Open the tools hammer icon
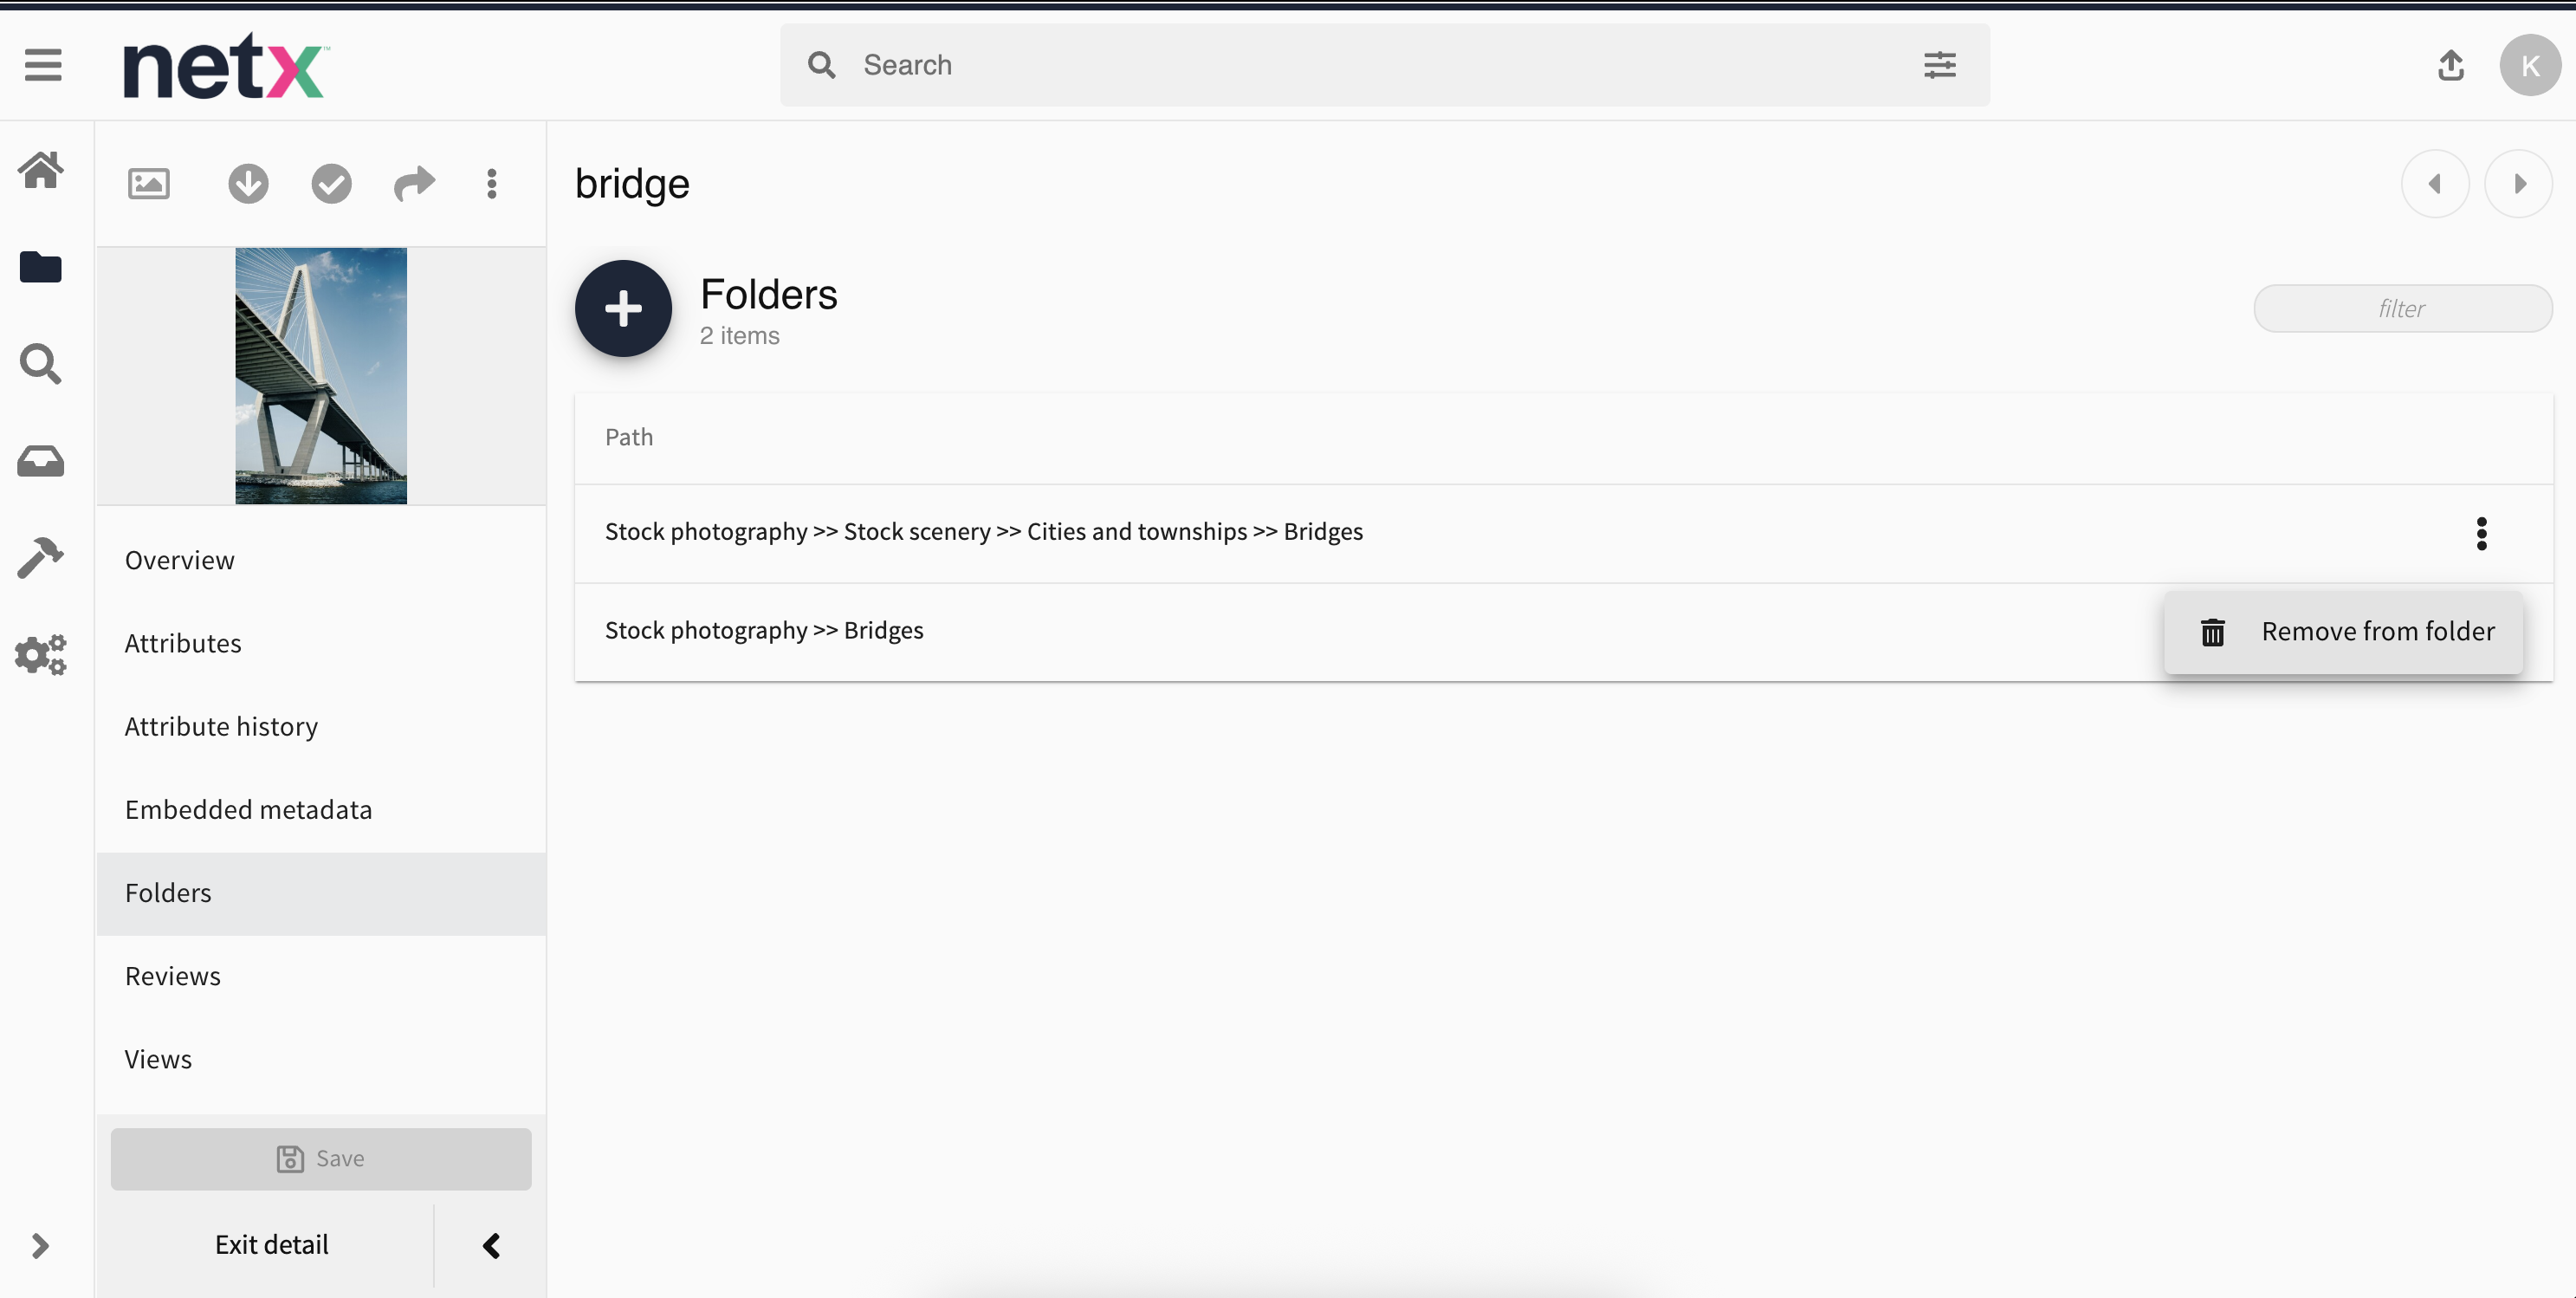 (41, 557)
